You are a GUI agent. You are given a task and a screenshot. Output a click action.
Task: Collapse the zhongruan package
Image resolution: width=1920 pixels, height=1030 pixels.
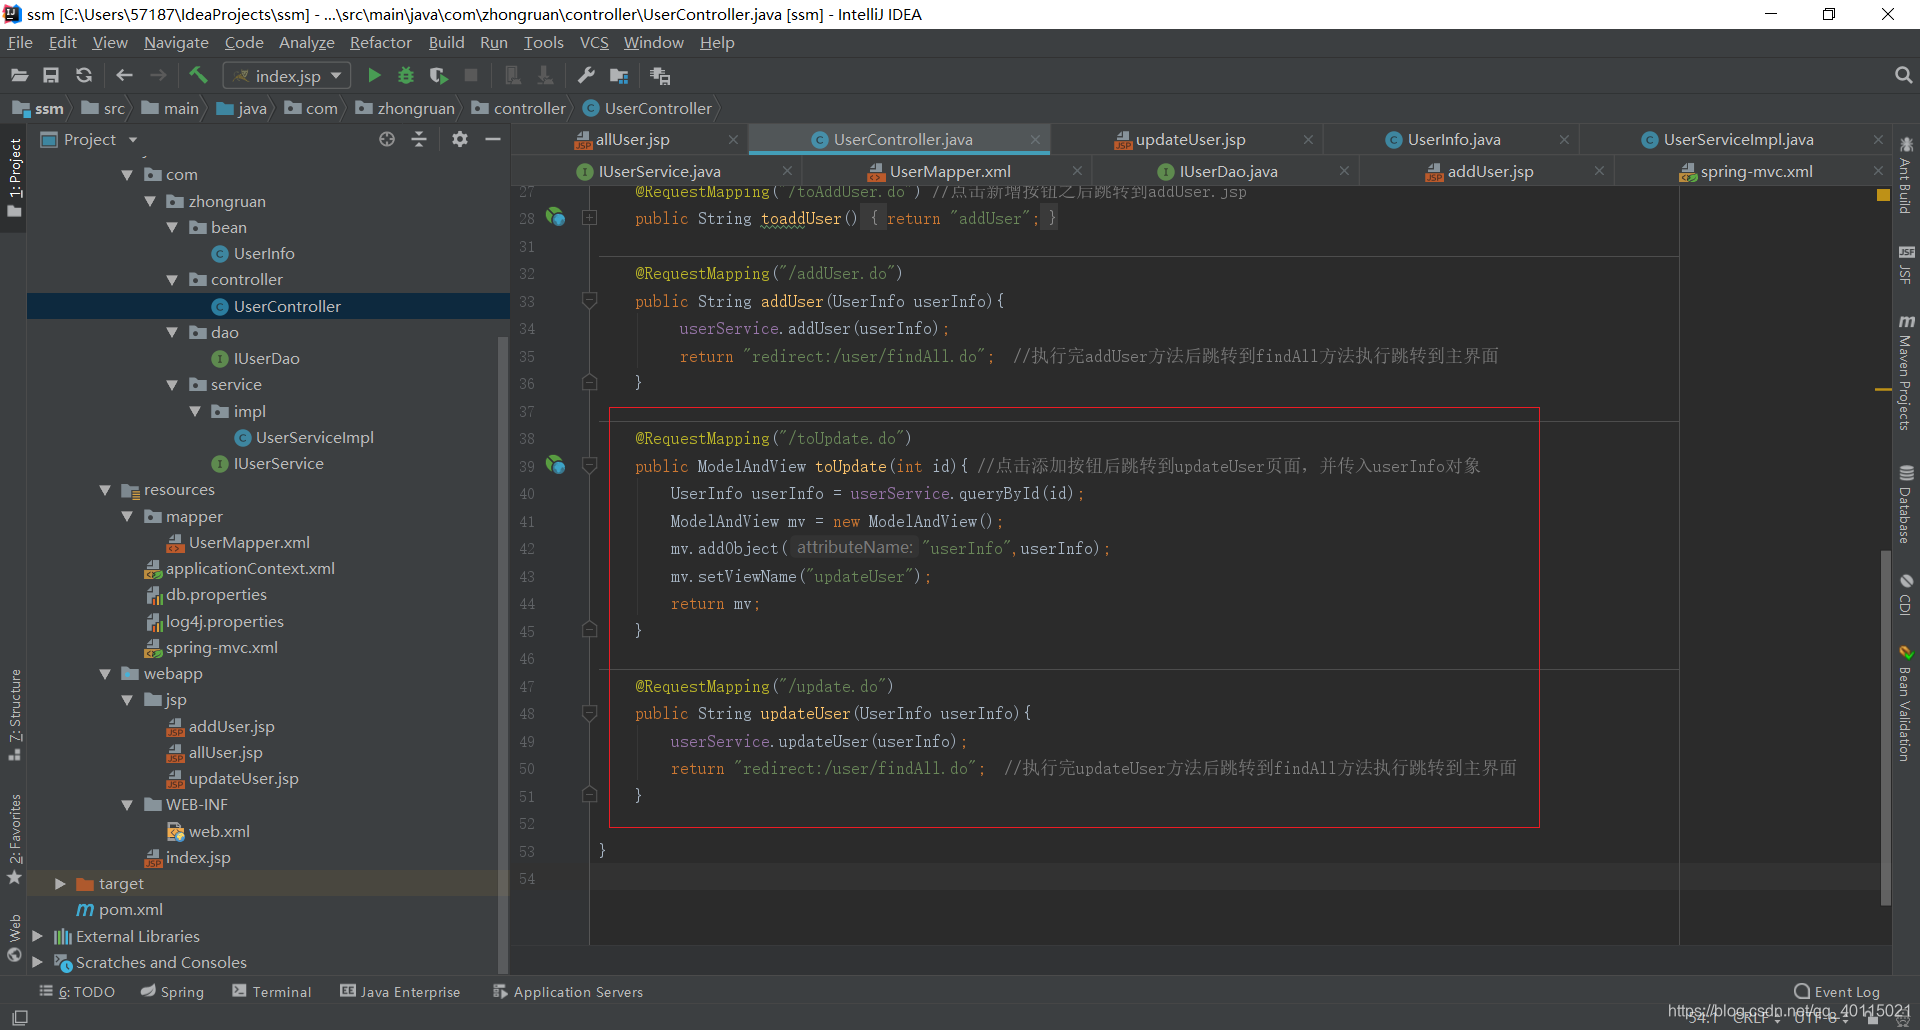coord(150,201)
